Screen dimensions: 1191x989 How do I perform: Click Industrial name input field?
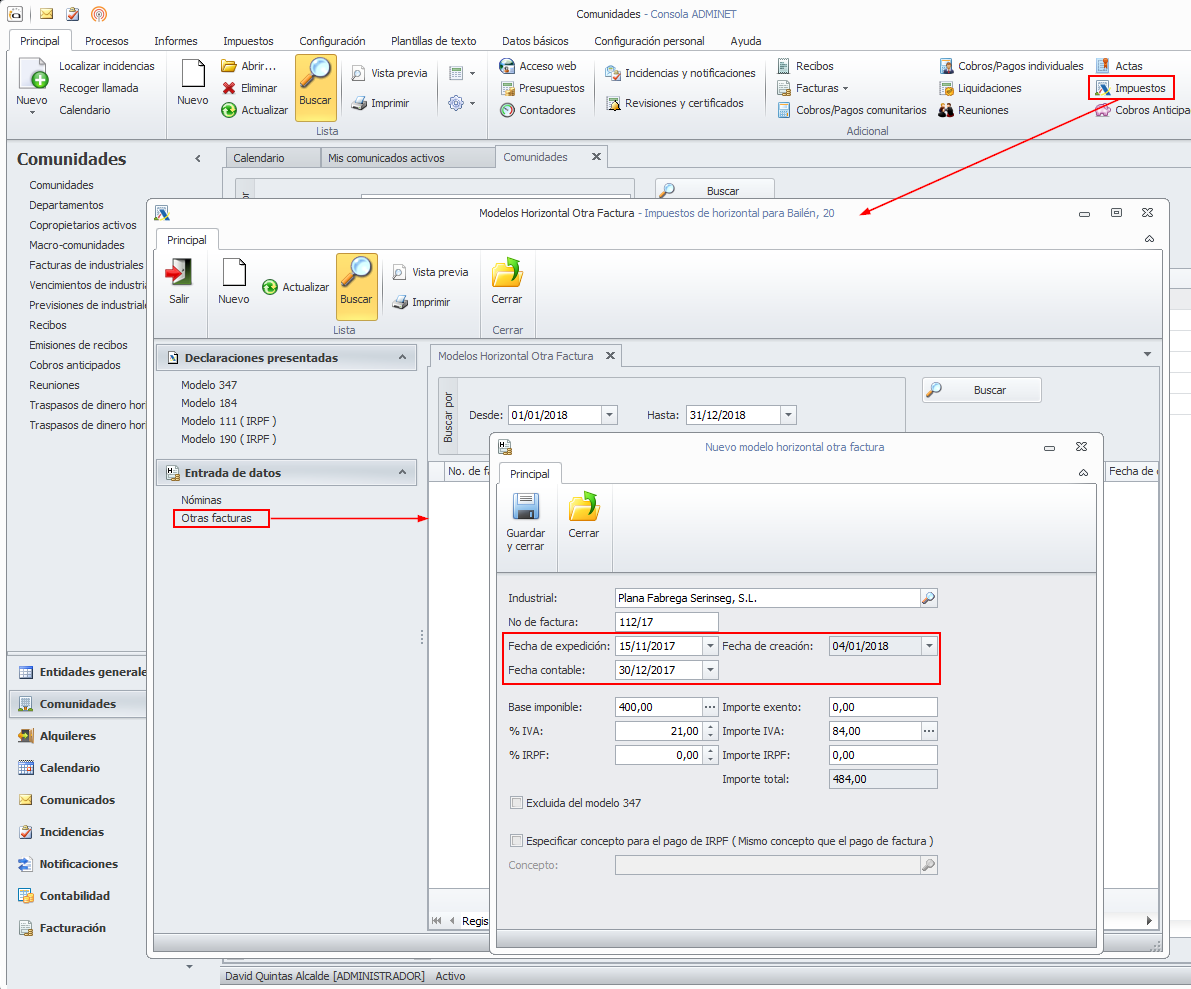coord(767,598)
